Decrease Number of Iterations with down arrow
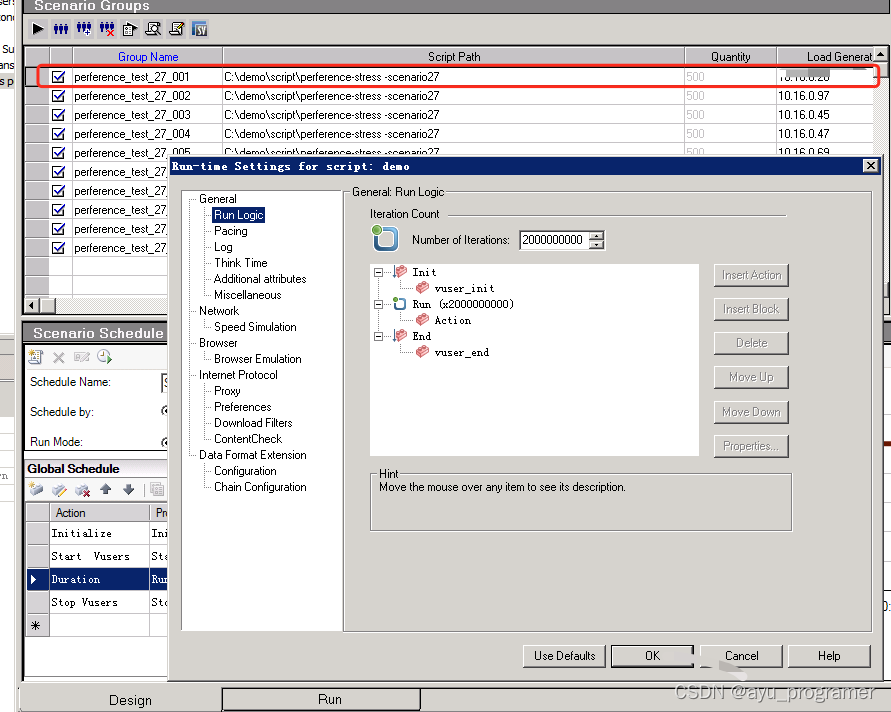The width and height of the screenshot is (891, 712). [x=596, y=244]
